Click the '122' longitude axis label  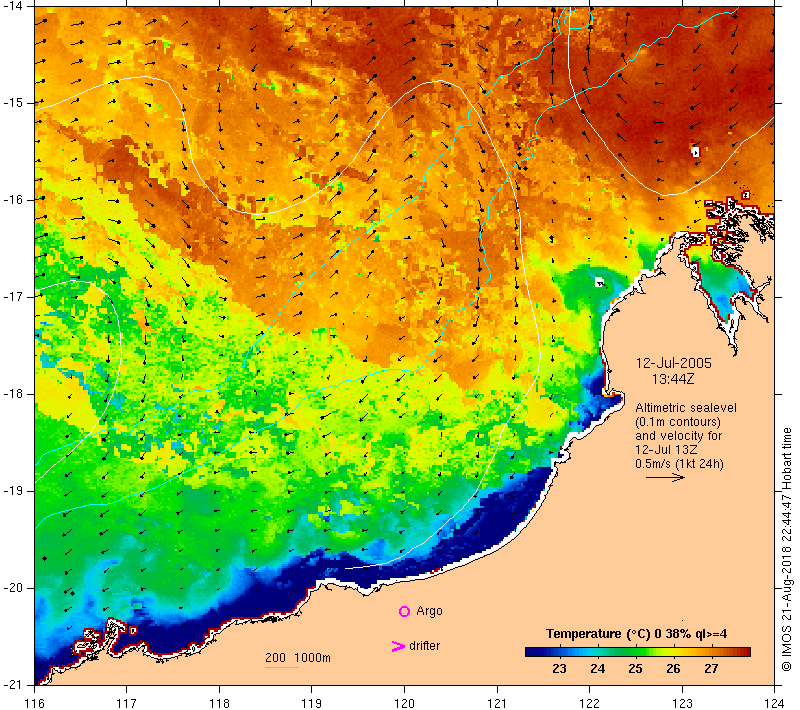coord(589,703)
